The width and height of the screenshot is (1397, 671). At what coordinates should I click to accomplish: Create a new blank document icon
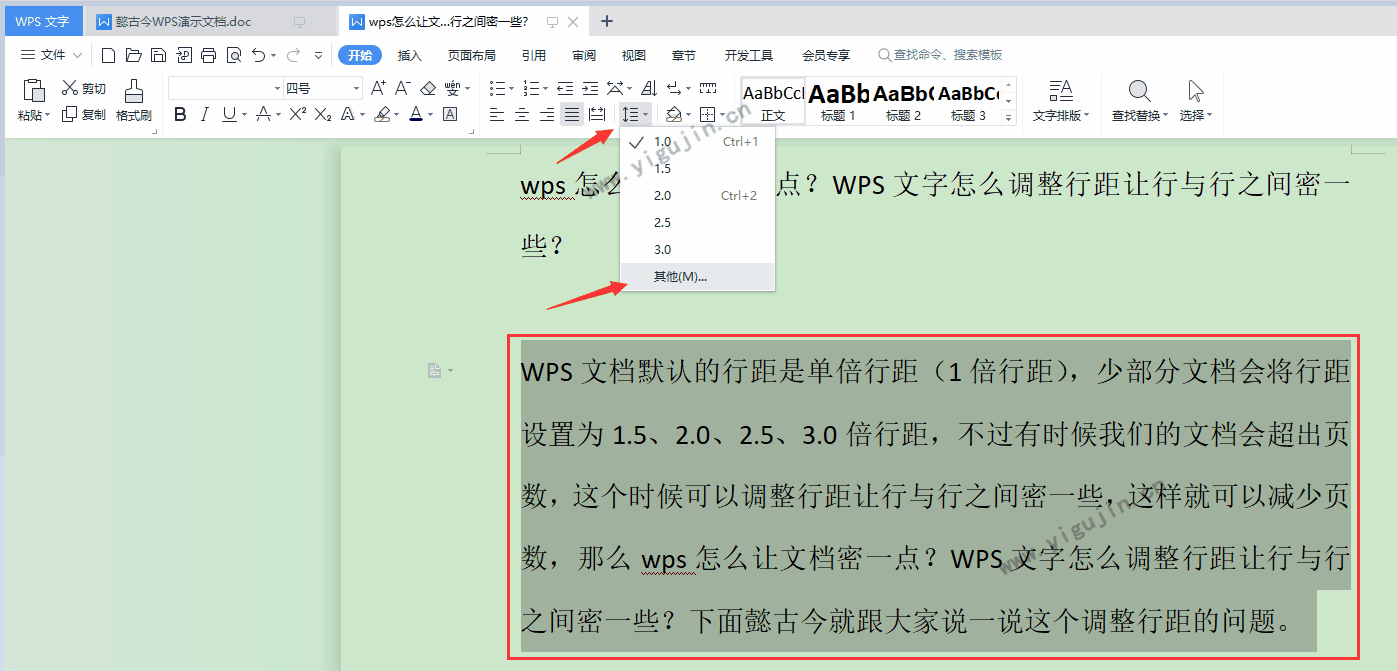tap(109, 55)
